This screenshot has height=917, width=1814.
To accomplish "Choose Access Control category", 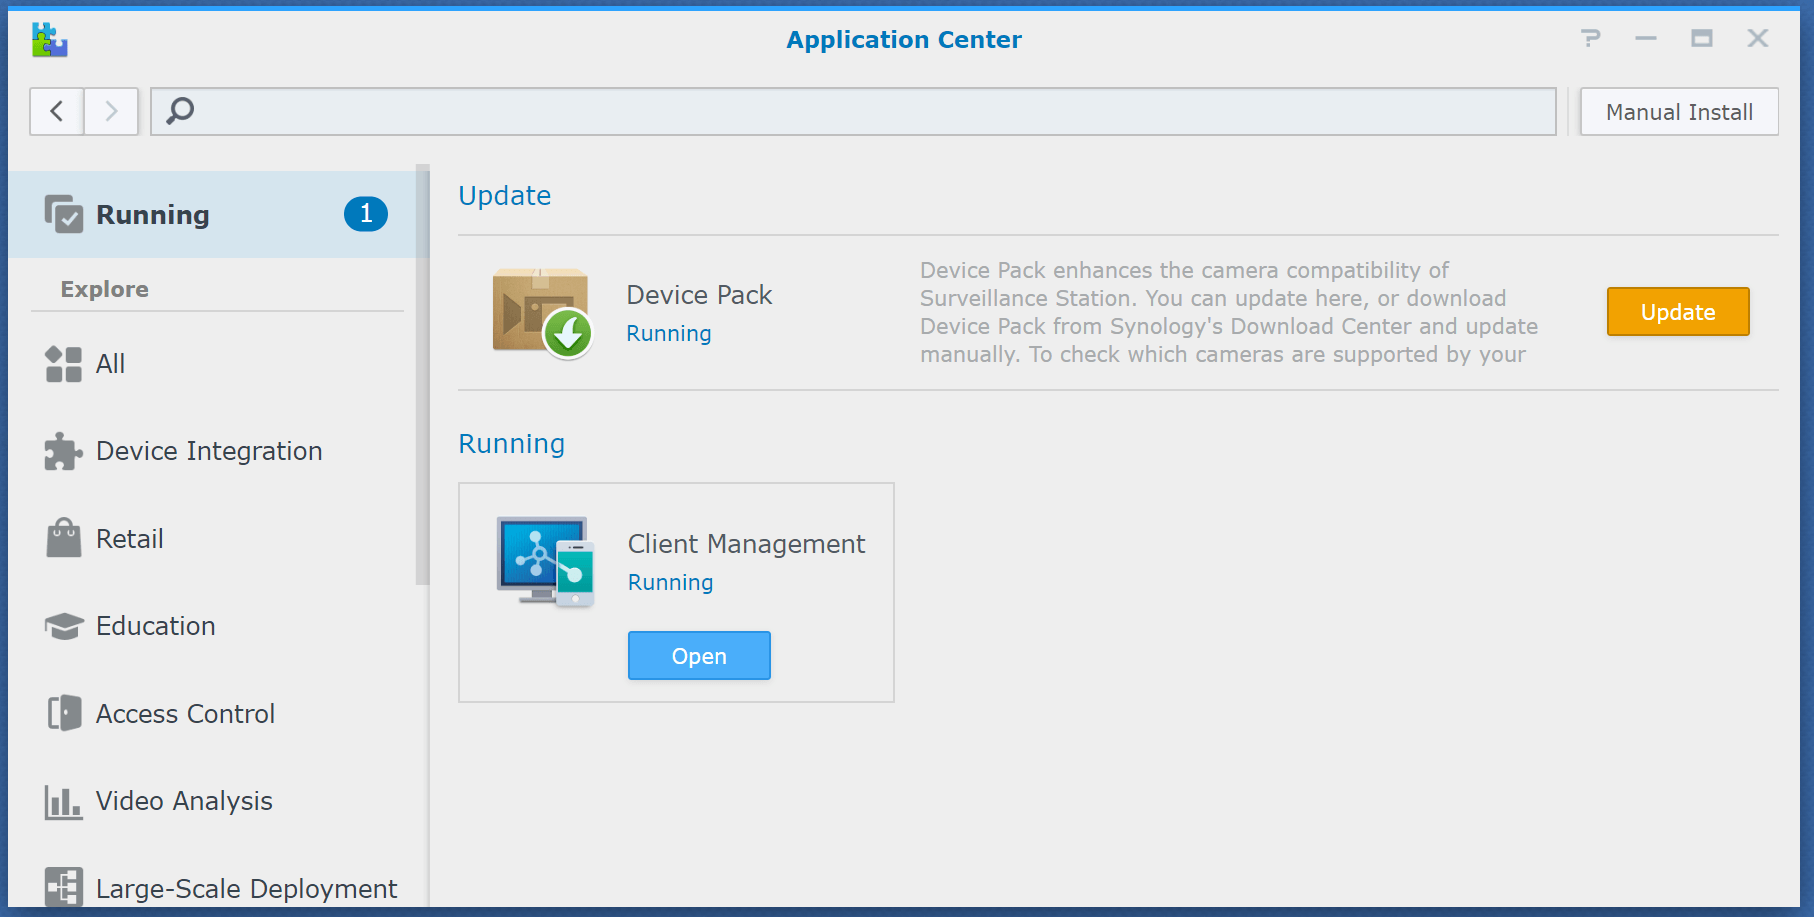I will (185, 714).
